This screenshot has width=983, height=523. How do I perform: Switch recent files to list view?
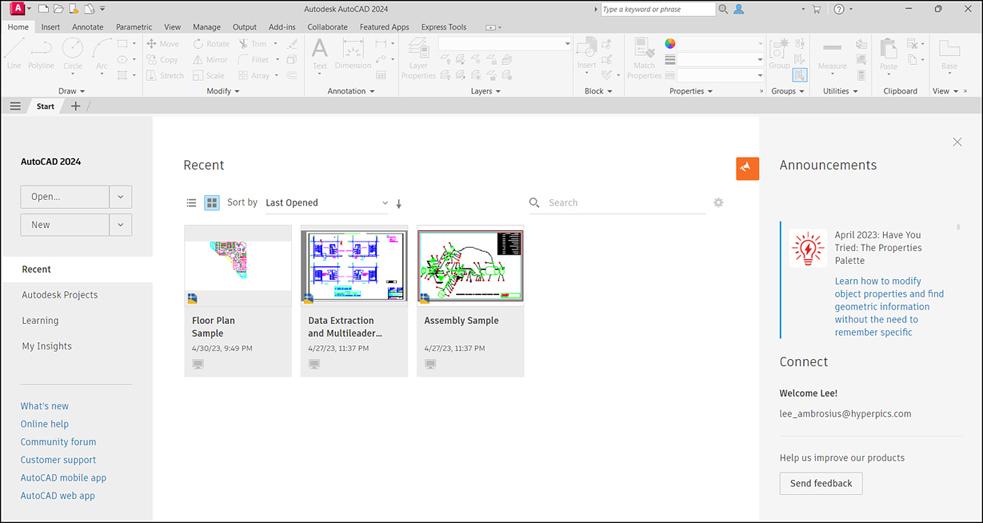coord(192,203)
